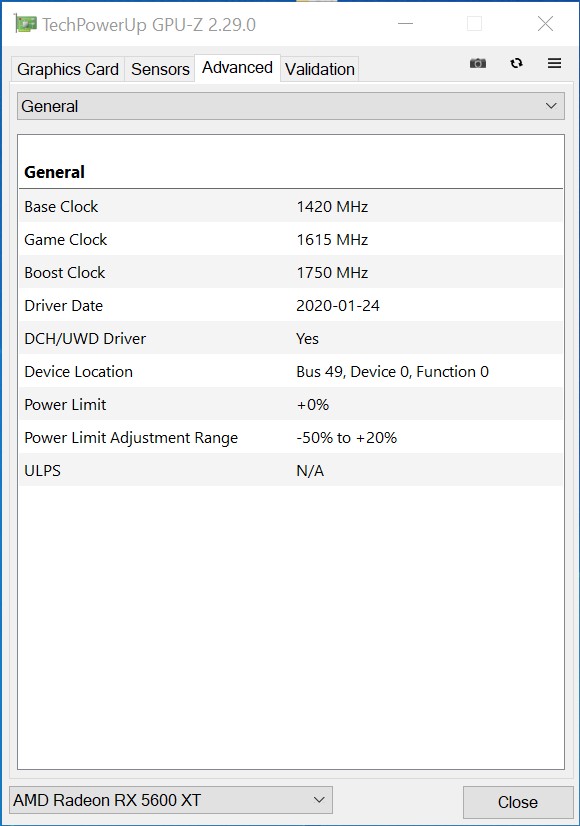Click the Close button

point(518,802)
